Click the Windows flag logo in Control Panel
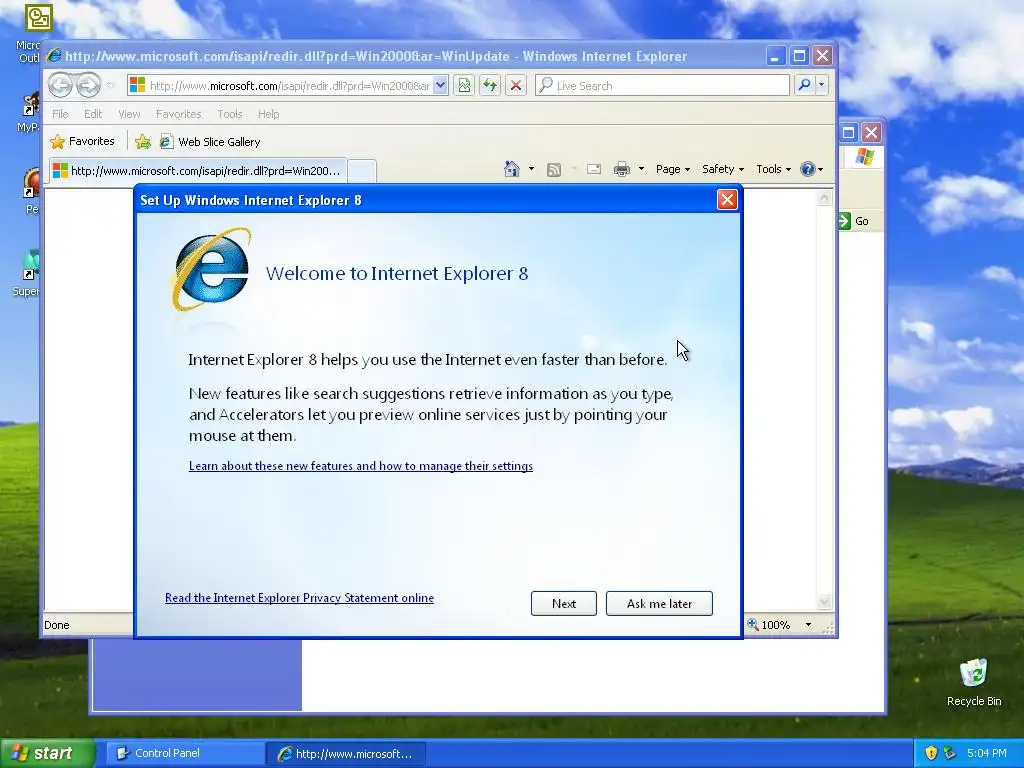The image size is (1024, 768). [864, 157]
